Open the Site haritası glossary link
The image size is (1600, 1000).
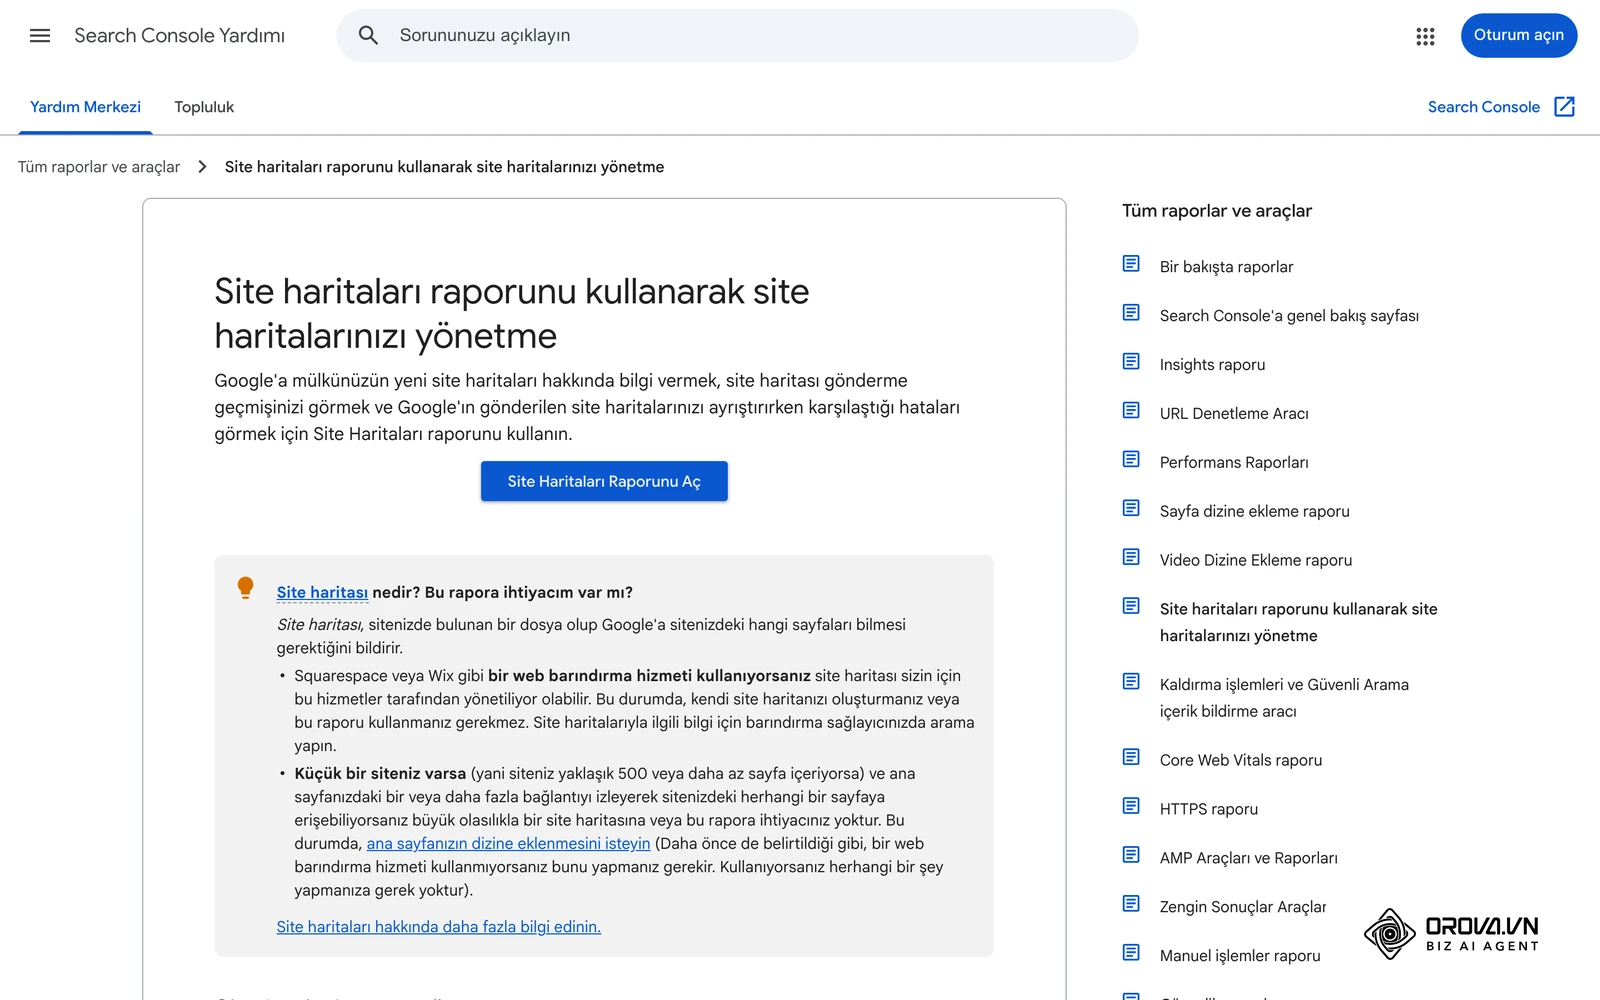[x=322, y=592]
